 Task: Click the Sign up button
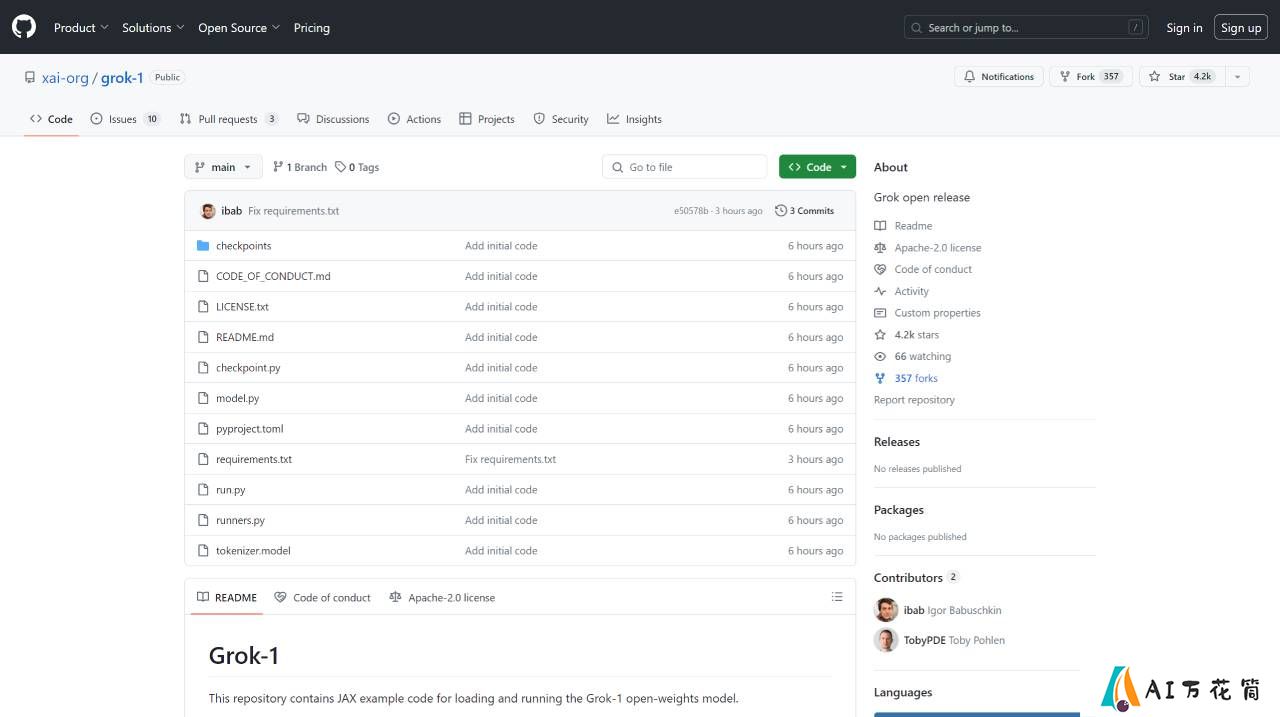[x=1241, y=28]
